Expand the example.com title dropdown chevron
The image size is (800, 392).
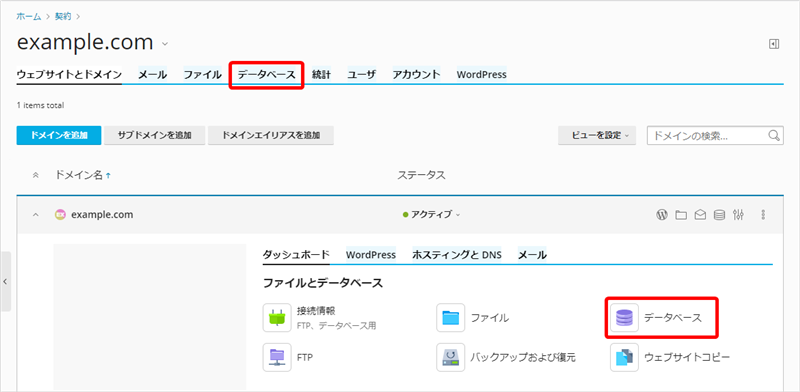tap(165, 44)
